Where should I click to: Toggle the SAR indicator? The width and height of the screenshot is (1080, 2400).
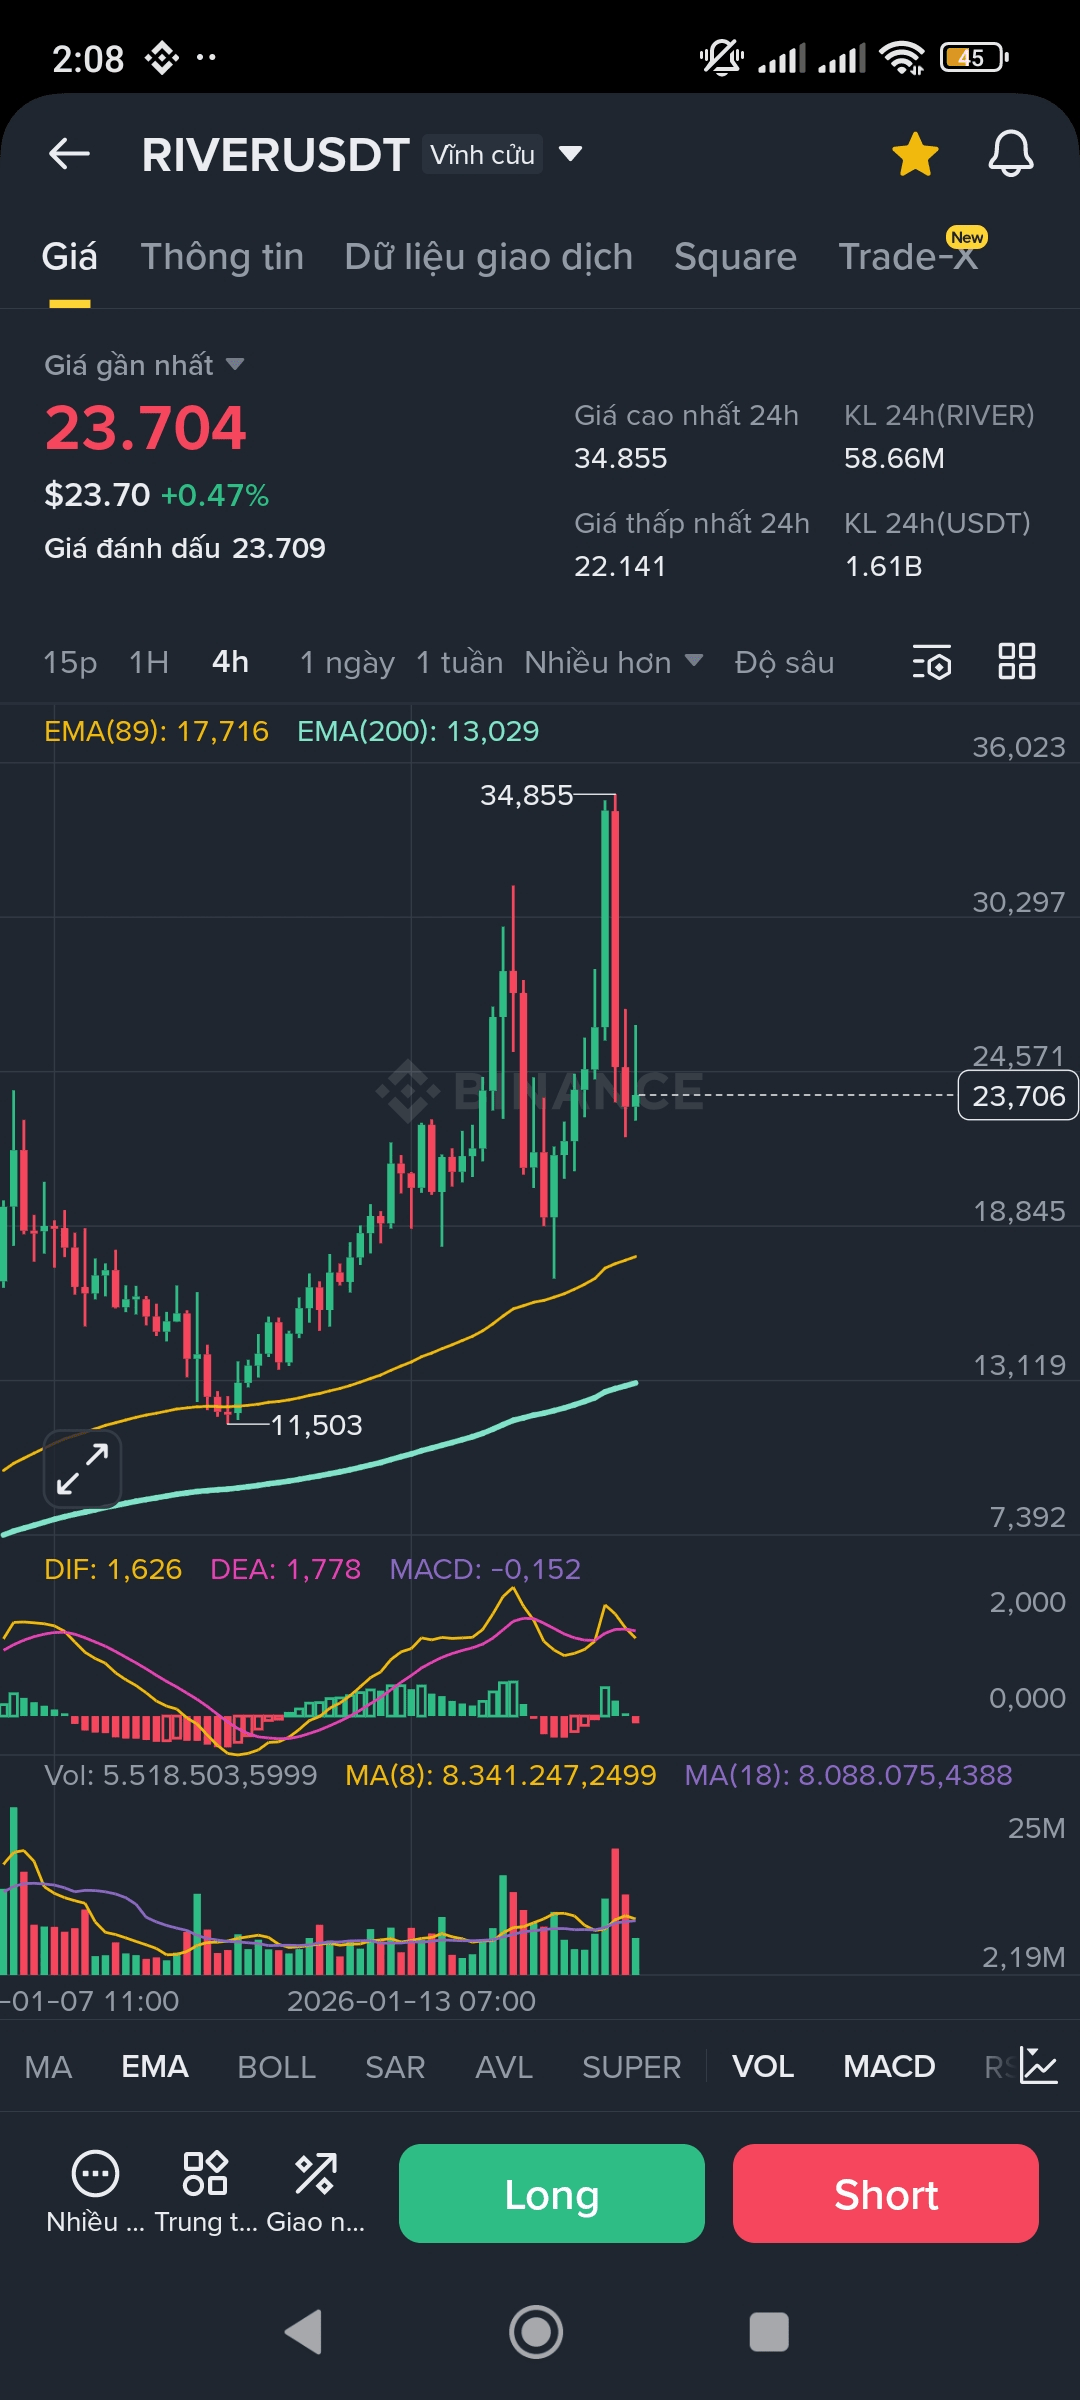[x=395, y=2067]
